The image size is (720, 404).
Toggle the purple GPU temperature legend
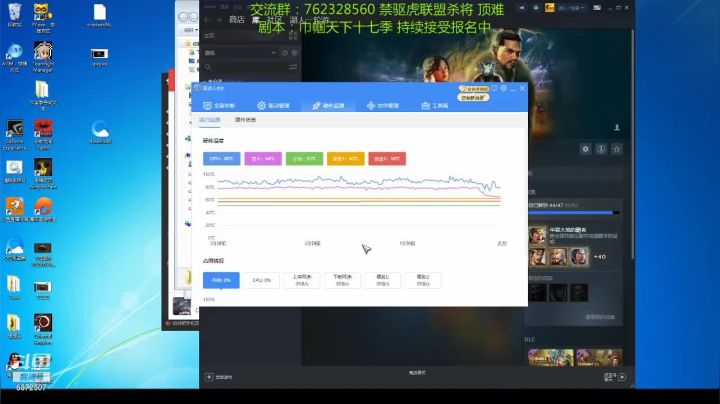(263, 159)
